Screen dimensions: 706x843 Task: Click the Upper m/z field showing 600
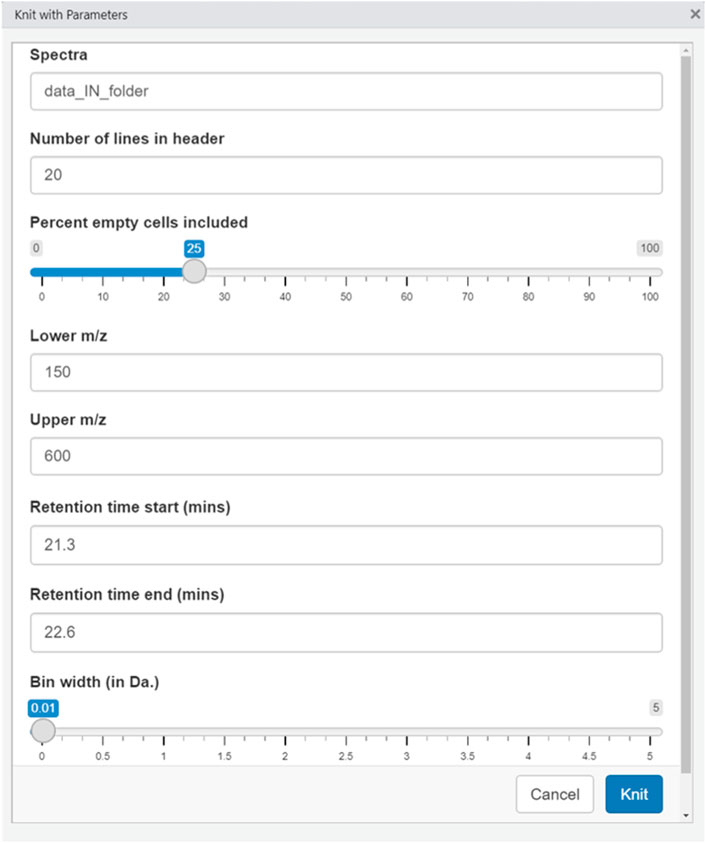346,456
